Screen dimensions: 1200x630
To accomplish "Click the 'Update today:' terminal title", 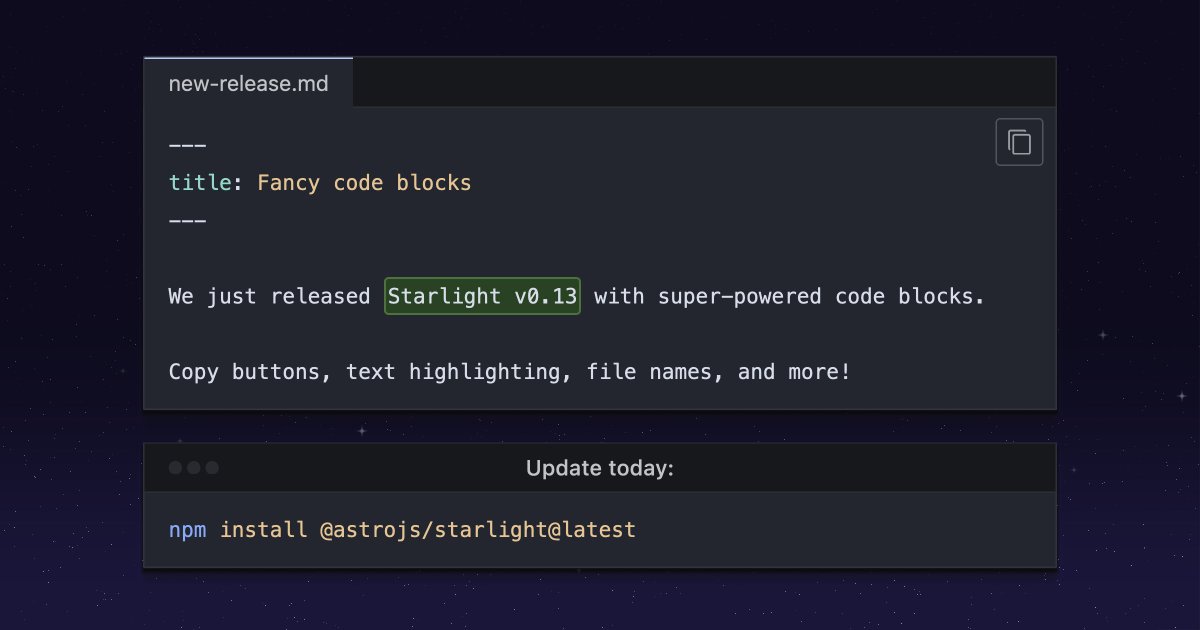I will click(x=600, y=468).
